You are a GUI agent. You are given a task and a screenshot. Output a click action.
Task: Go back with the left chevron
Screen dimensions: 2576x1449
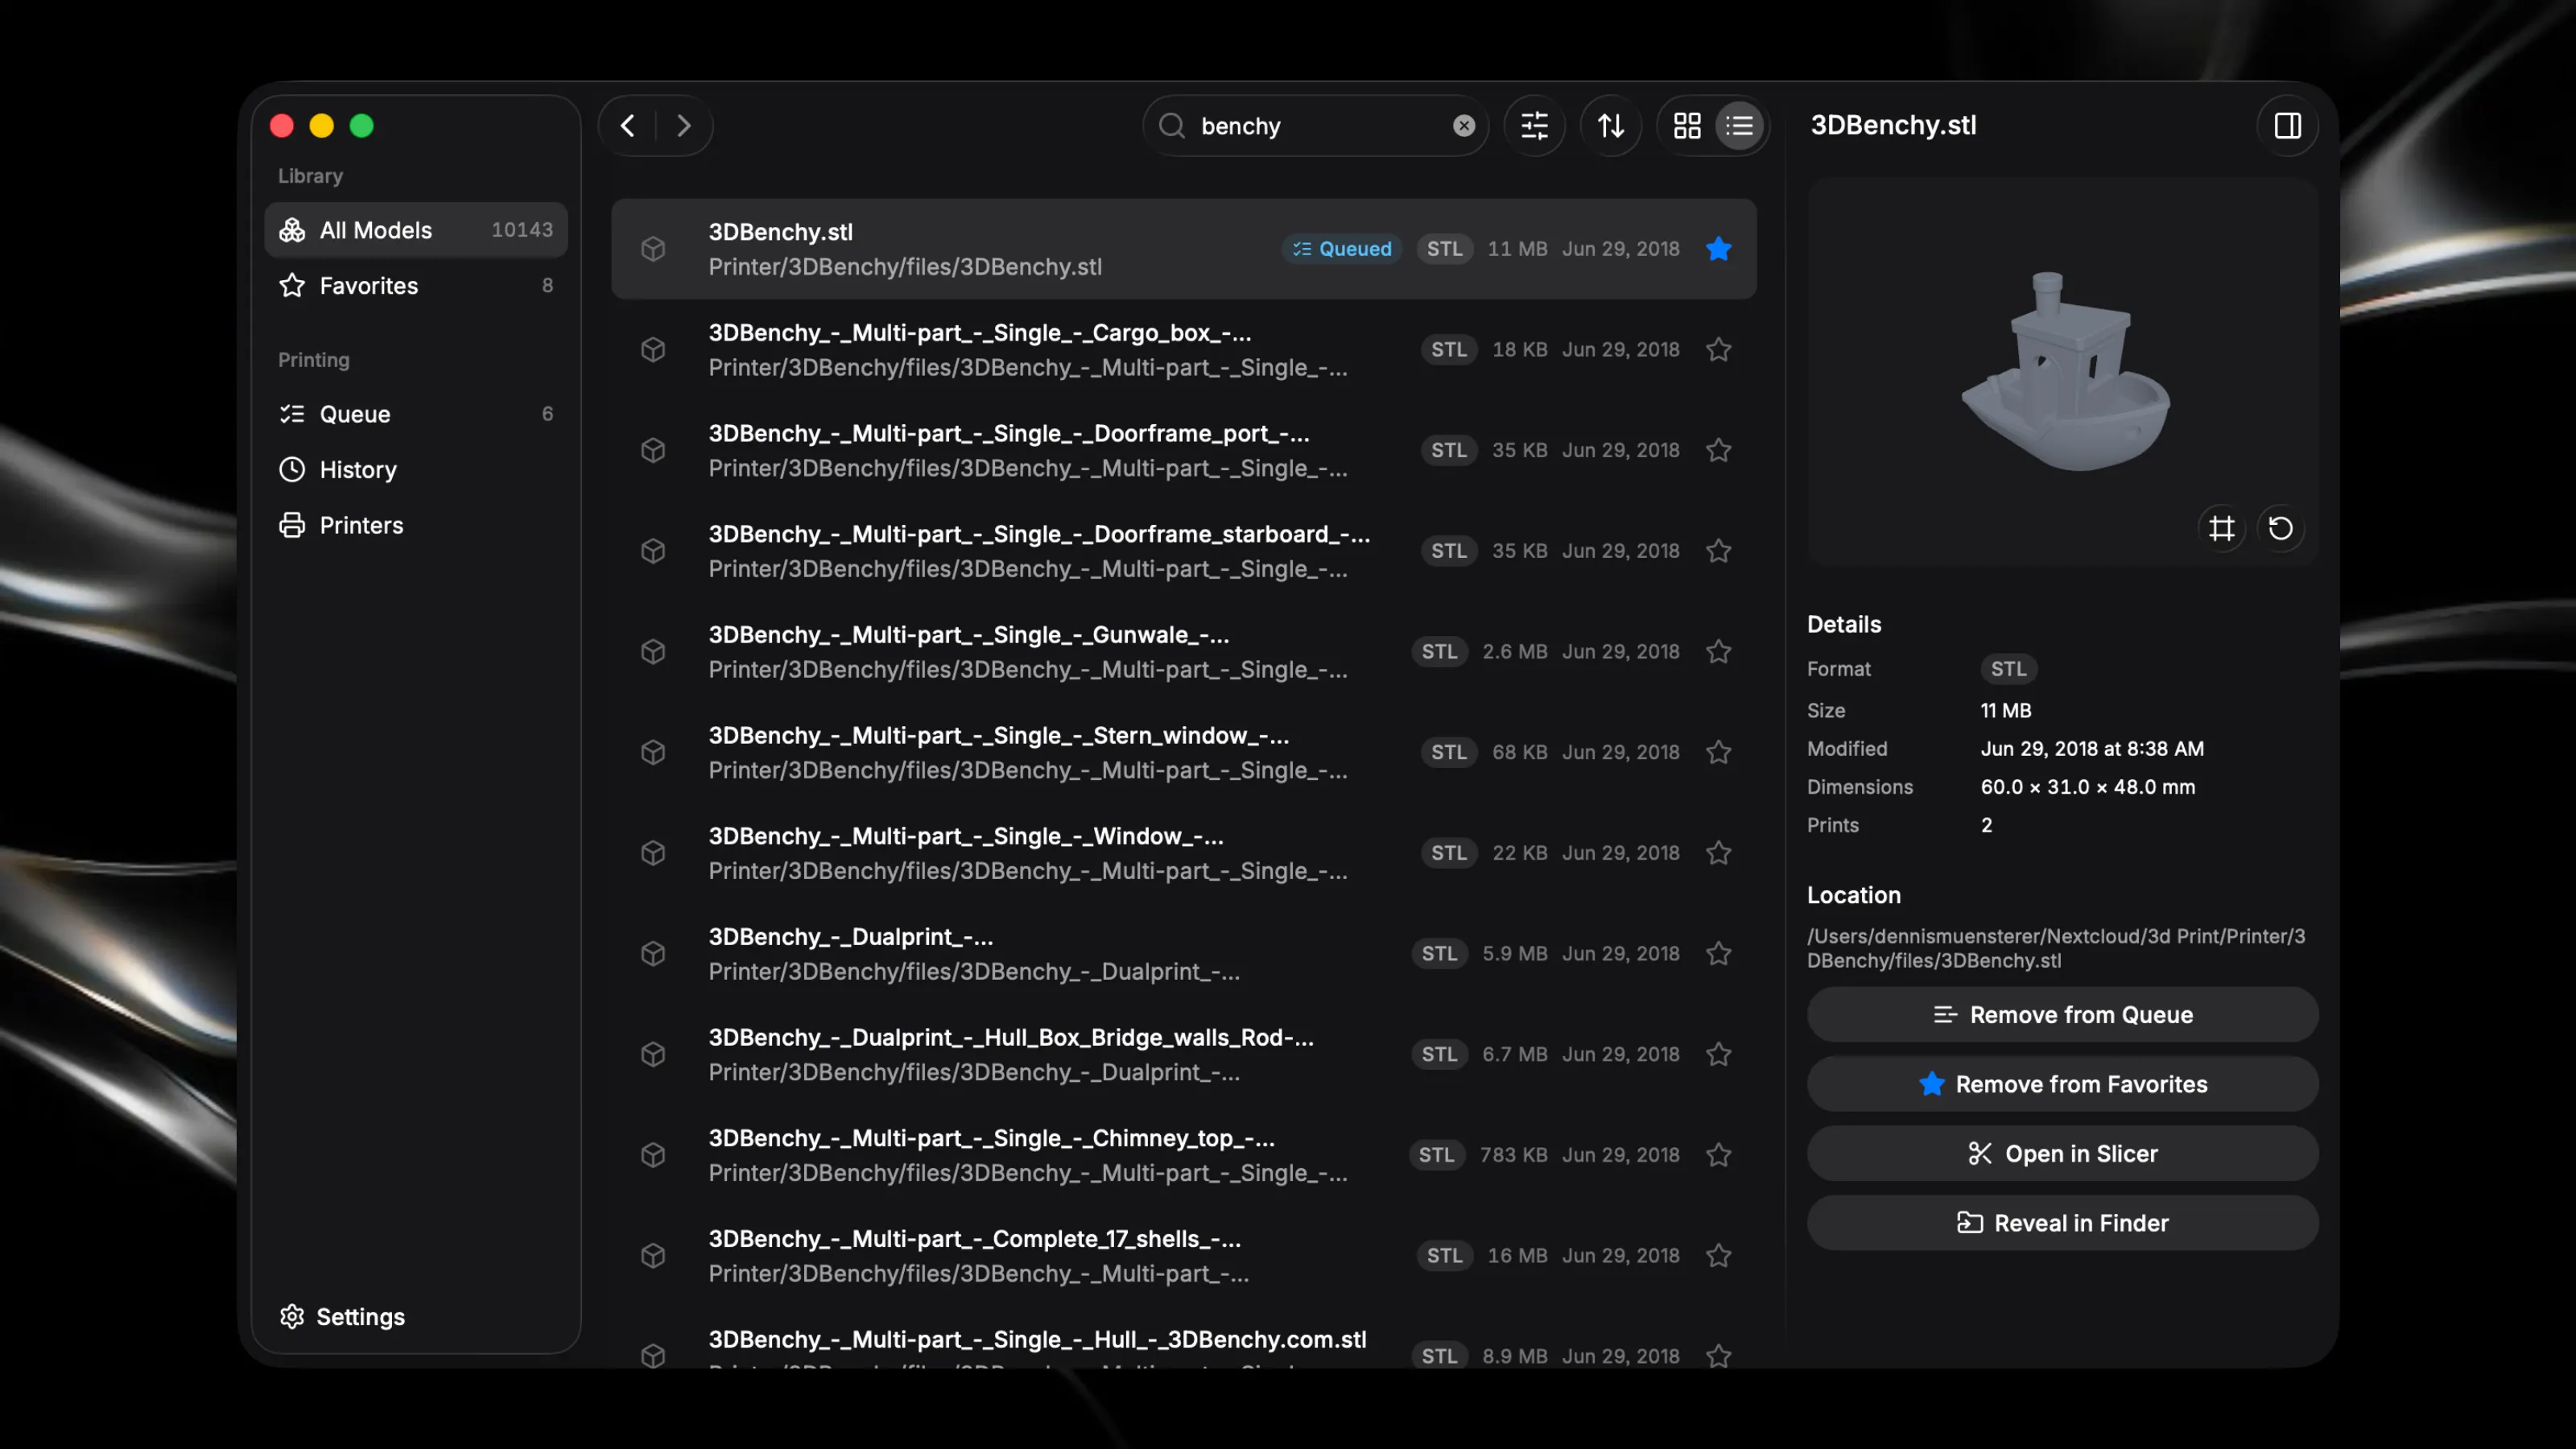pos(627,126)
